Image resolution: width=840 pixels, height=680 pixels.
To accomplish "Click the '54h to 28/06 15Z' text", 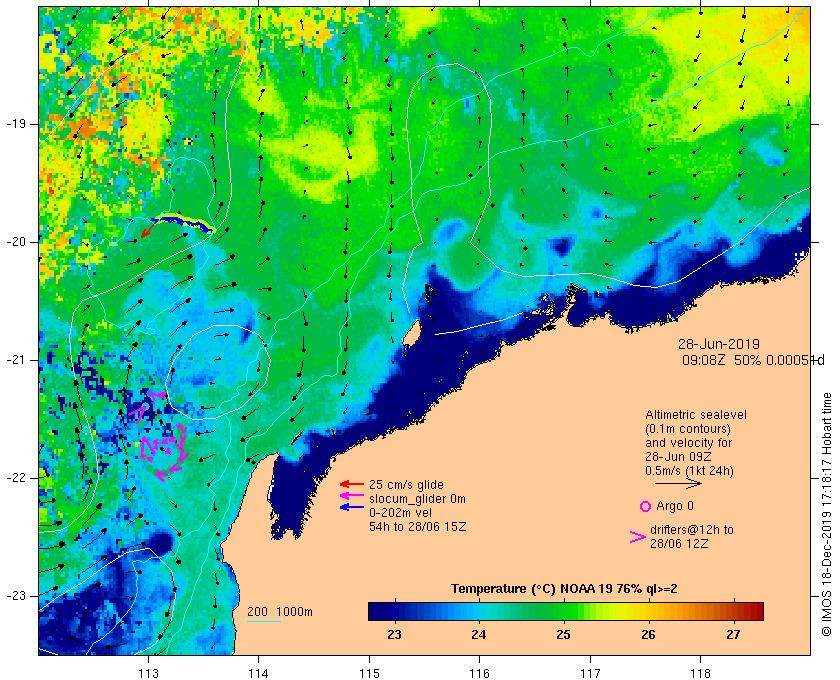I will (x=417, y=527).
